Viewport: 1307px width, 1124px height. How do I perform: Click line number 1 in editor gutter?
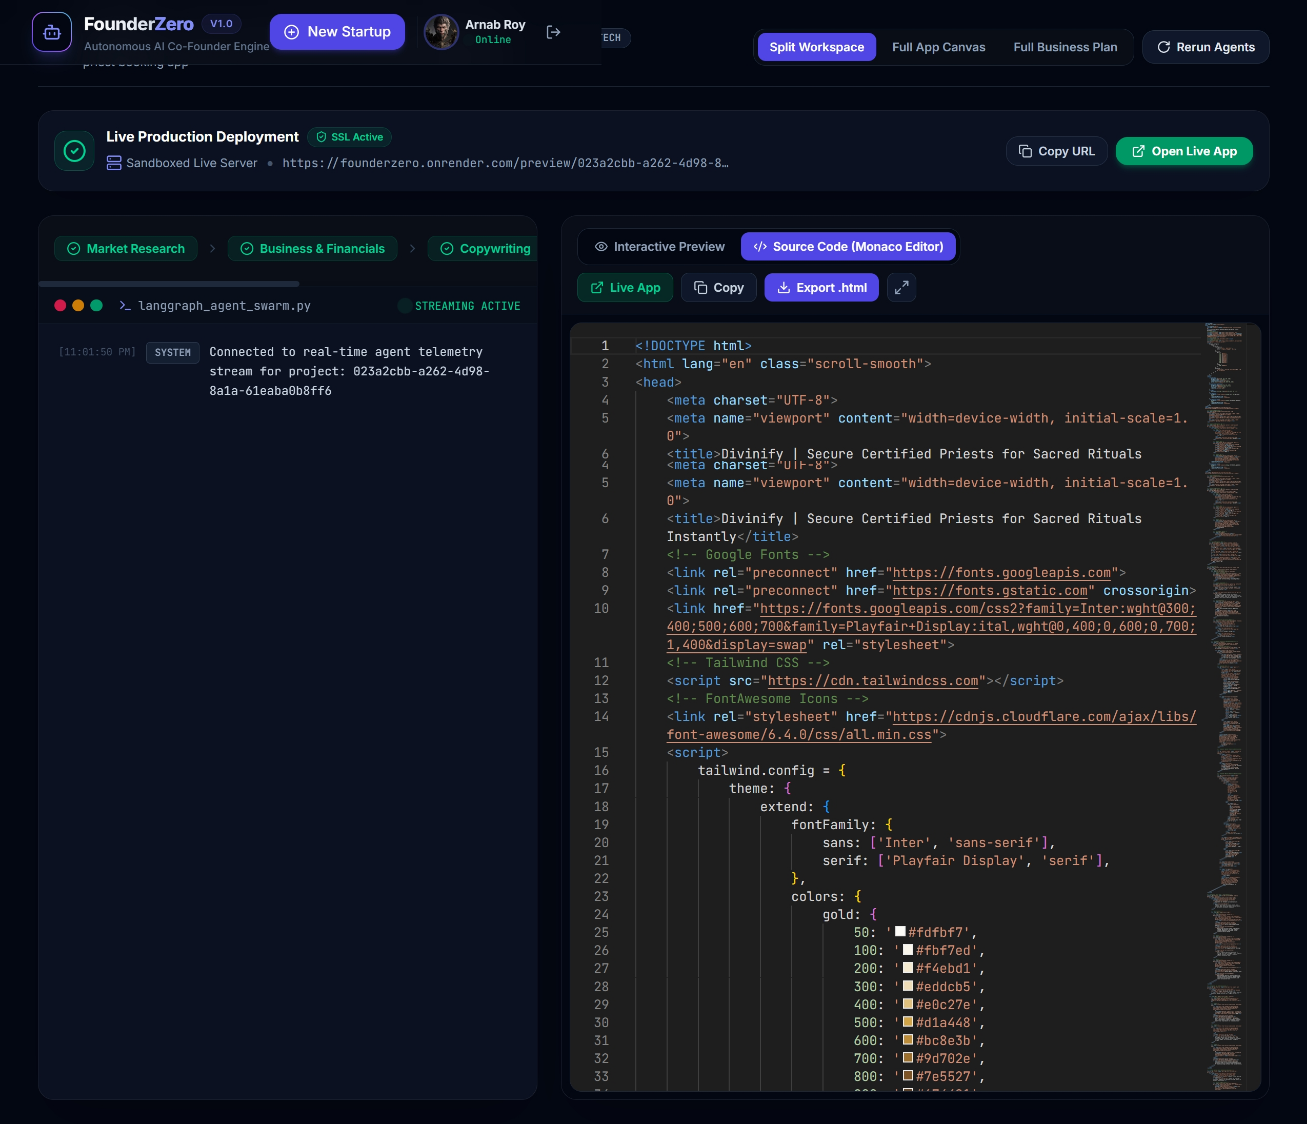tap(605, 346)
